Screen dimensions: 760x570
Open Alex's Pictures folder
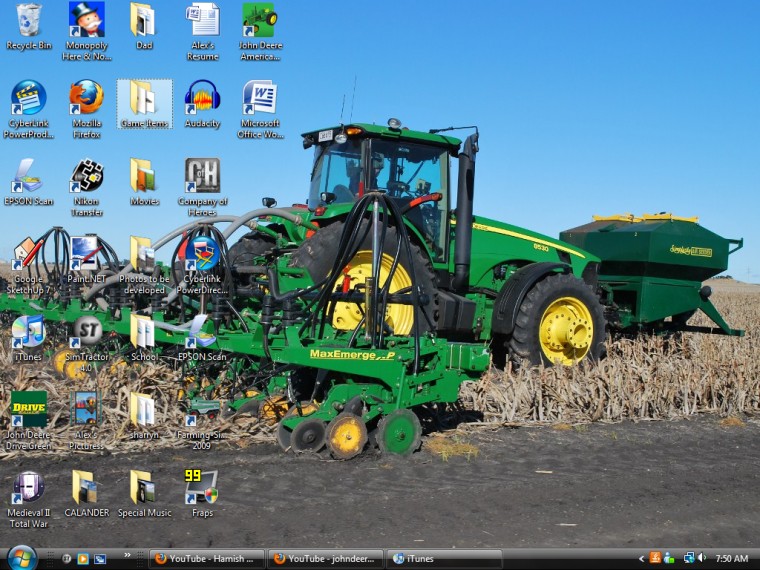[86, 422]
